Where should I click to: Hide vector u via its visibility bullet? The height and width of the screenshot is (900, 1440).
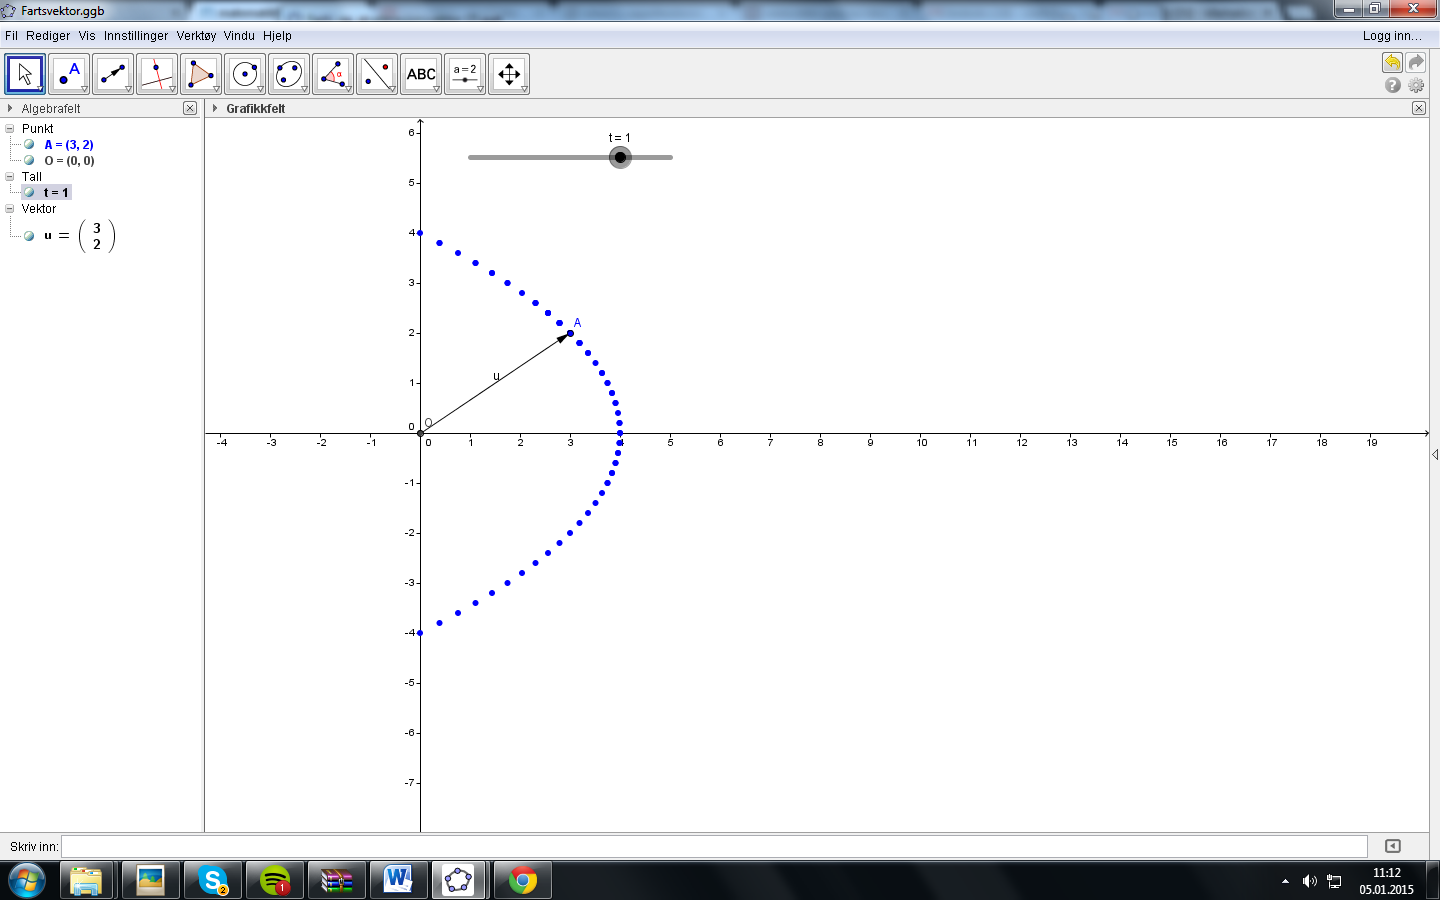pos(29,236)
